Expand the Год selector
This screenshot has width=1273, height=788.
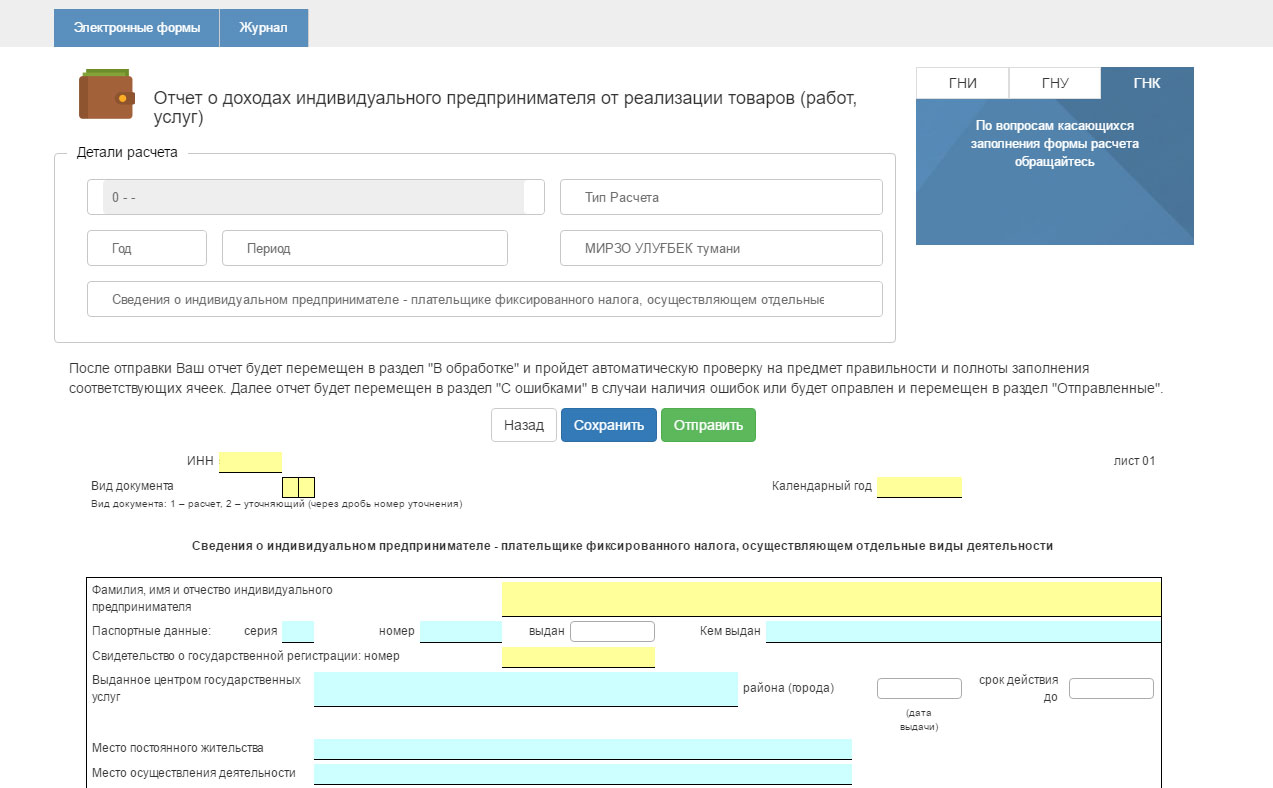tap(147, 248)
